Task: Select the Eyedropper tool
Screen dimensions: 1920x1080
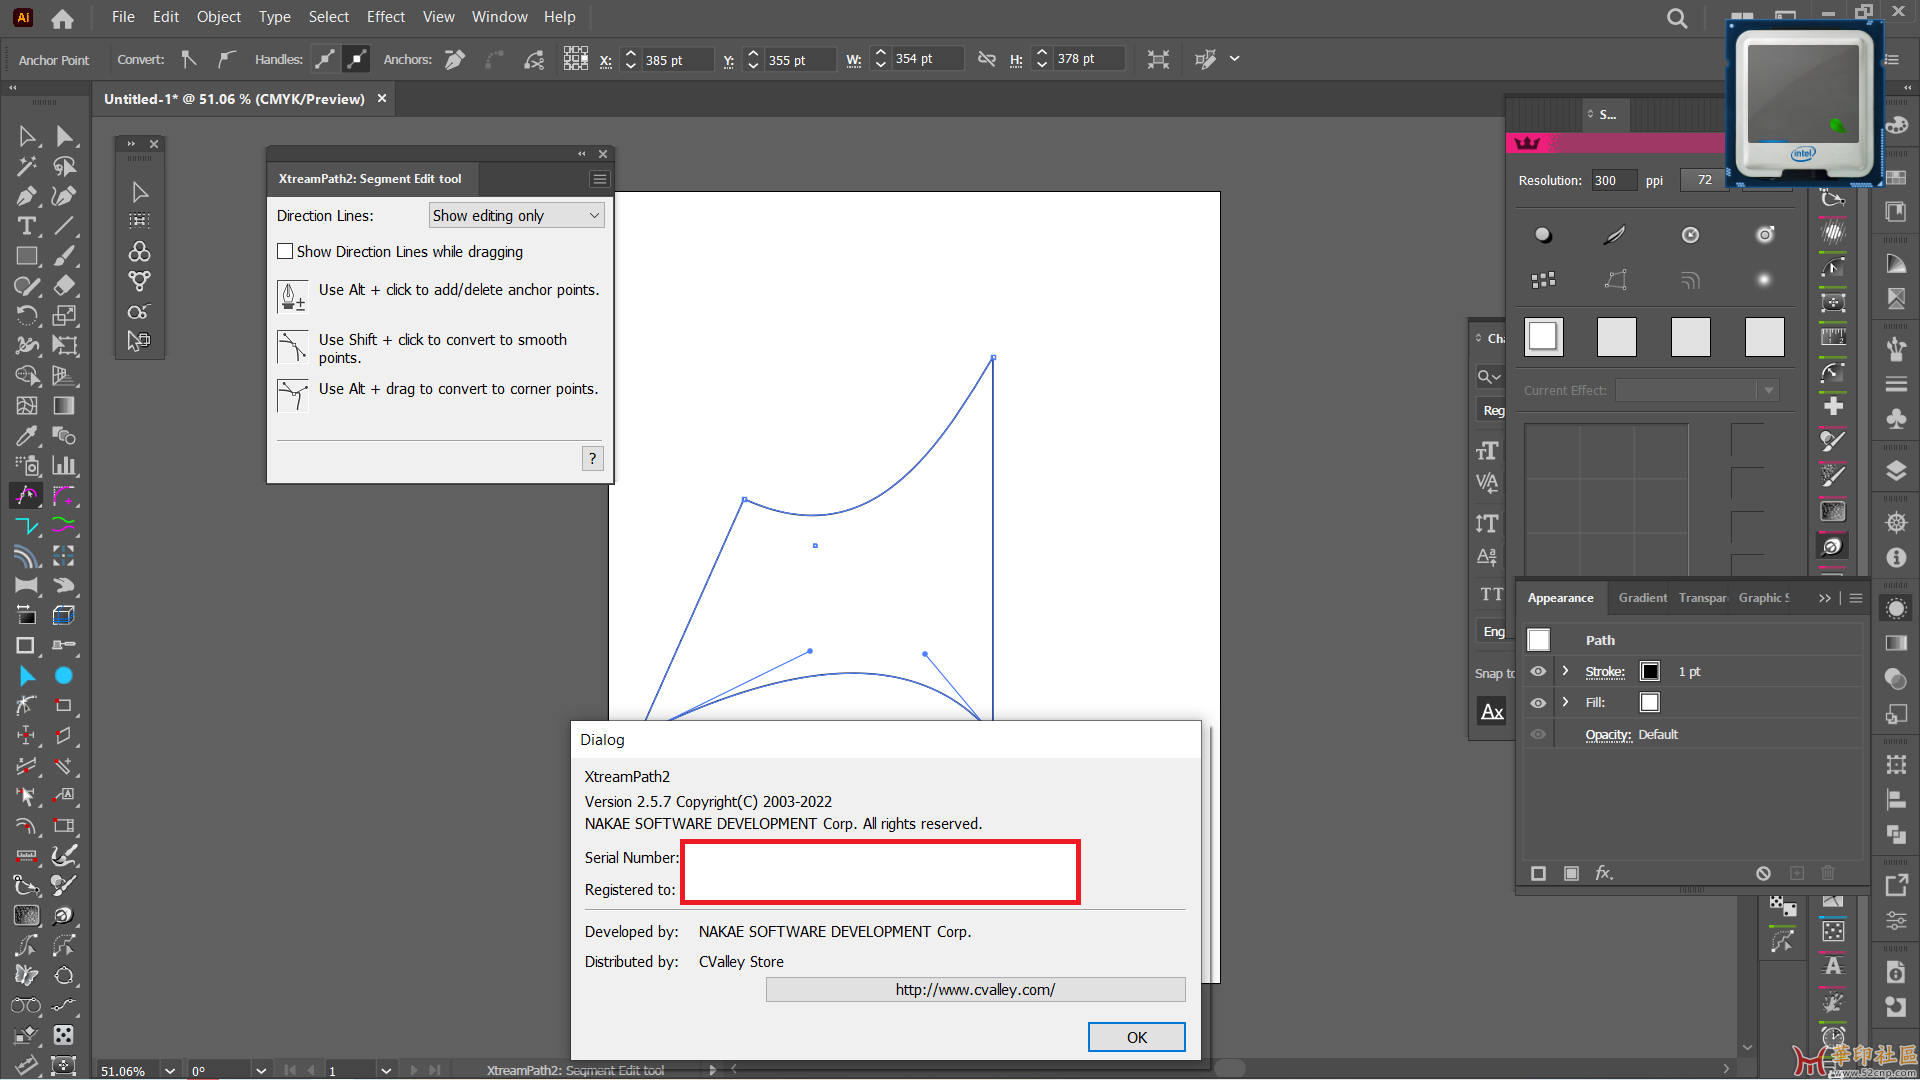Action: [x=27, y=436]
